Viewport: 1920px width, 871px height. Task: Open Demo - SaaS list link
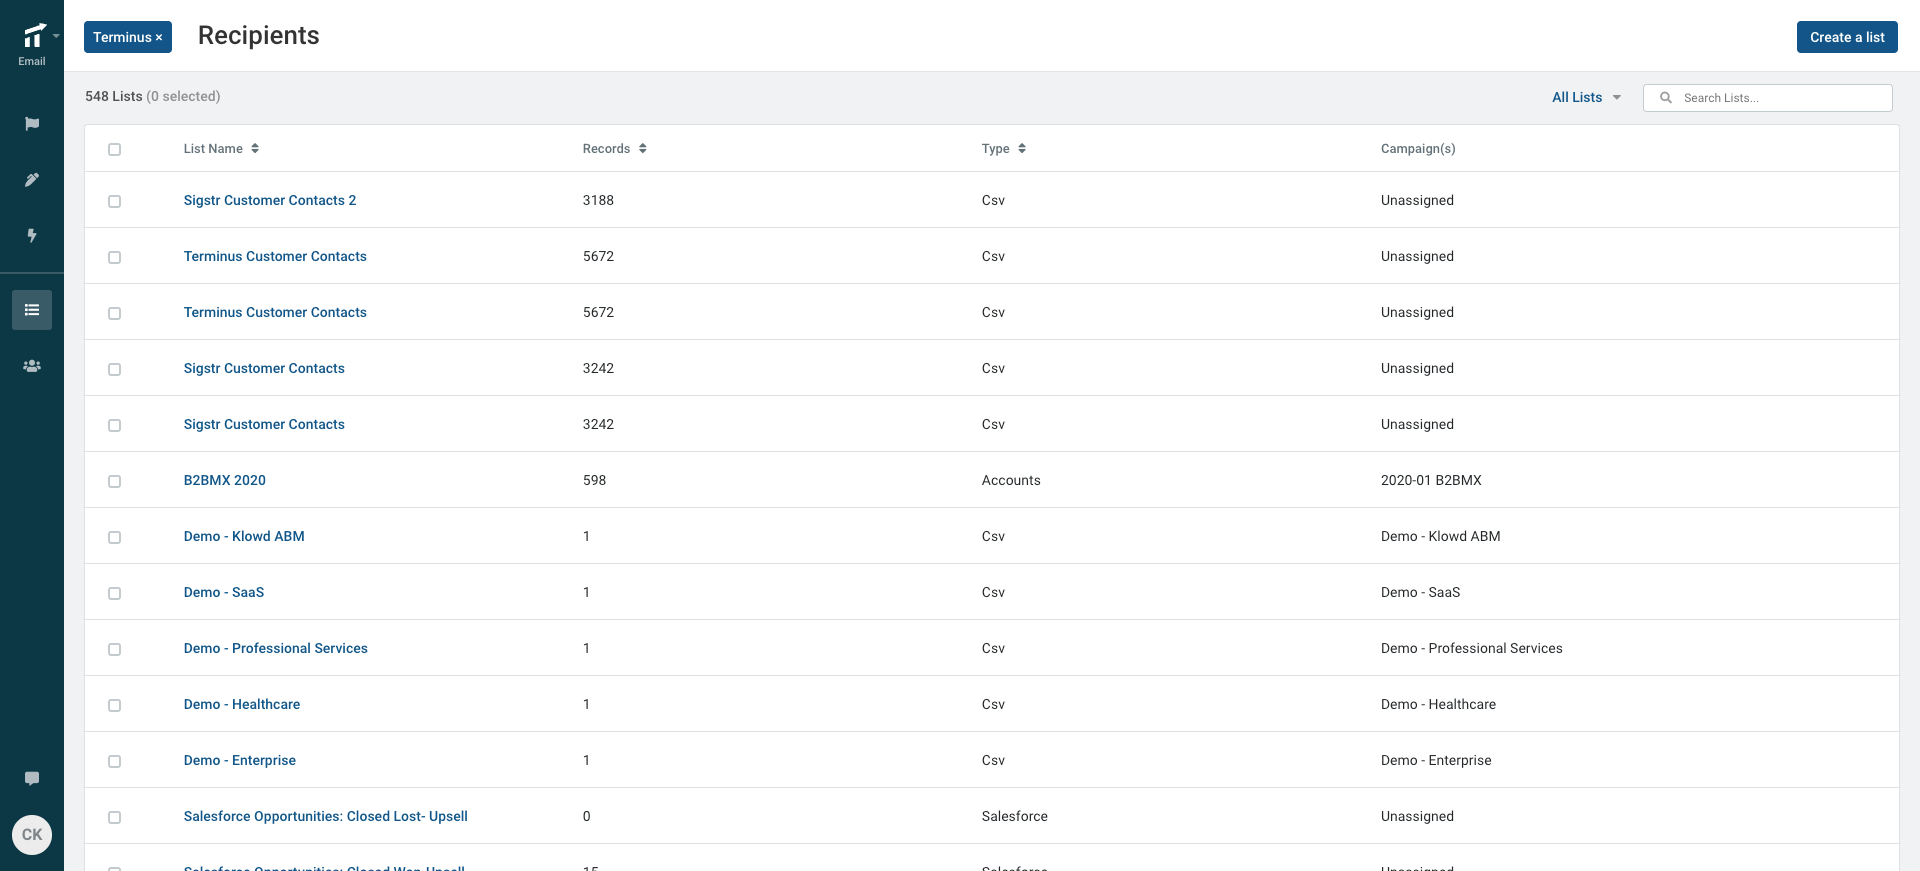[x=224, y=592]
